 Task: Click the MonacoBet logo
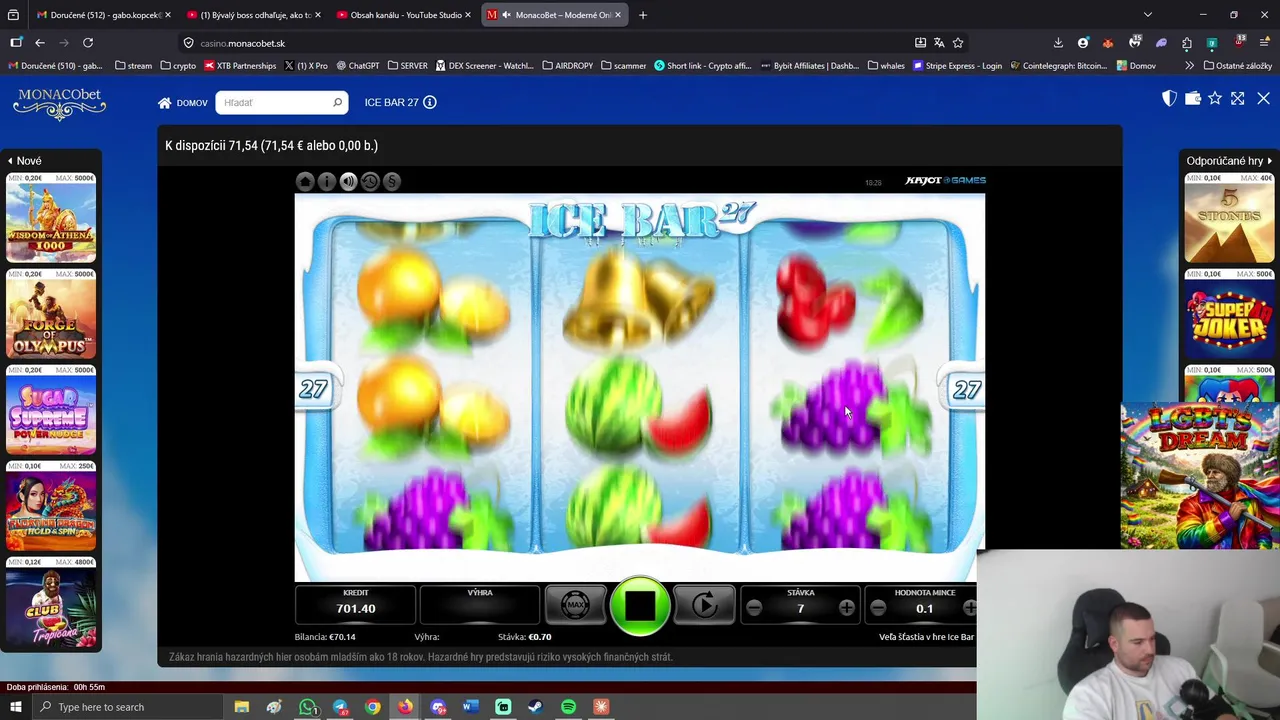60,103
